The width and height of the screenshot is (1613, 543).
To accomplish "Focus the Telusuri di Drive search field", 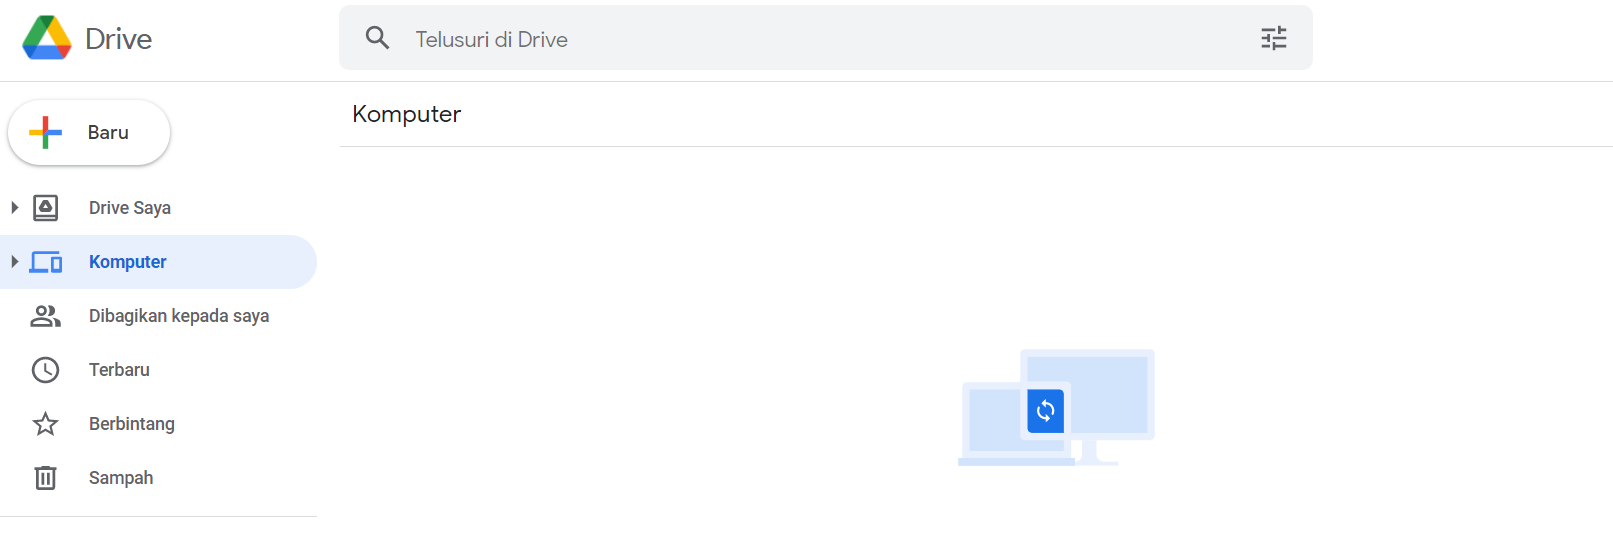I will 800,39.
